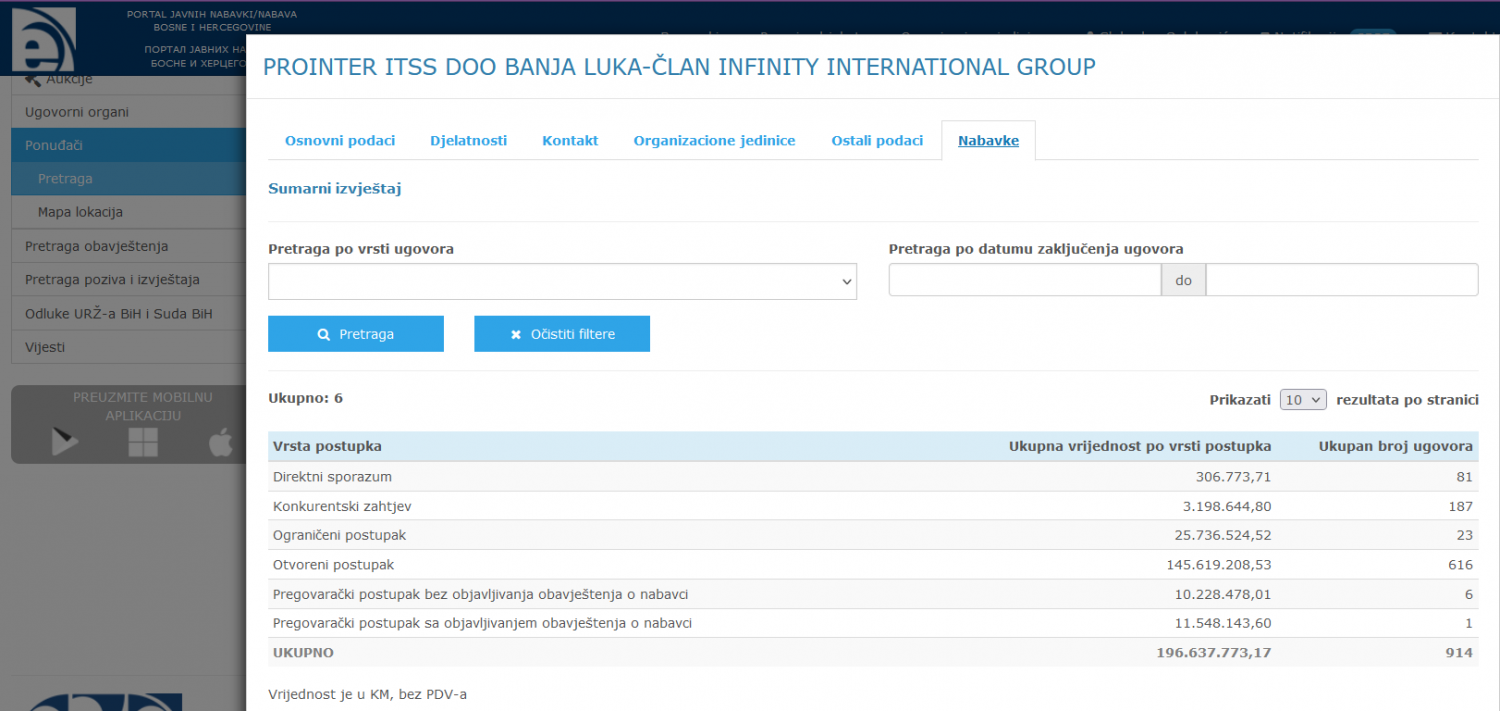The height and width of the screenshot is (711, 1500).
Task: Click the Vrsta postupka column header
Action: tap(327, 446)
